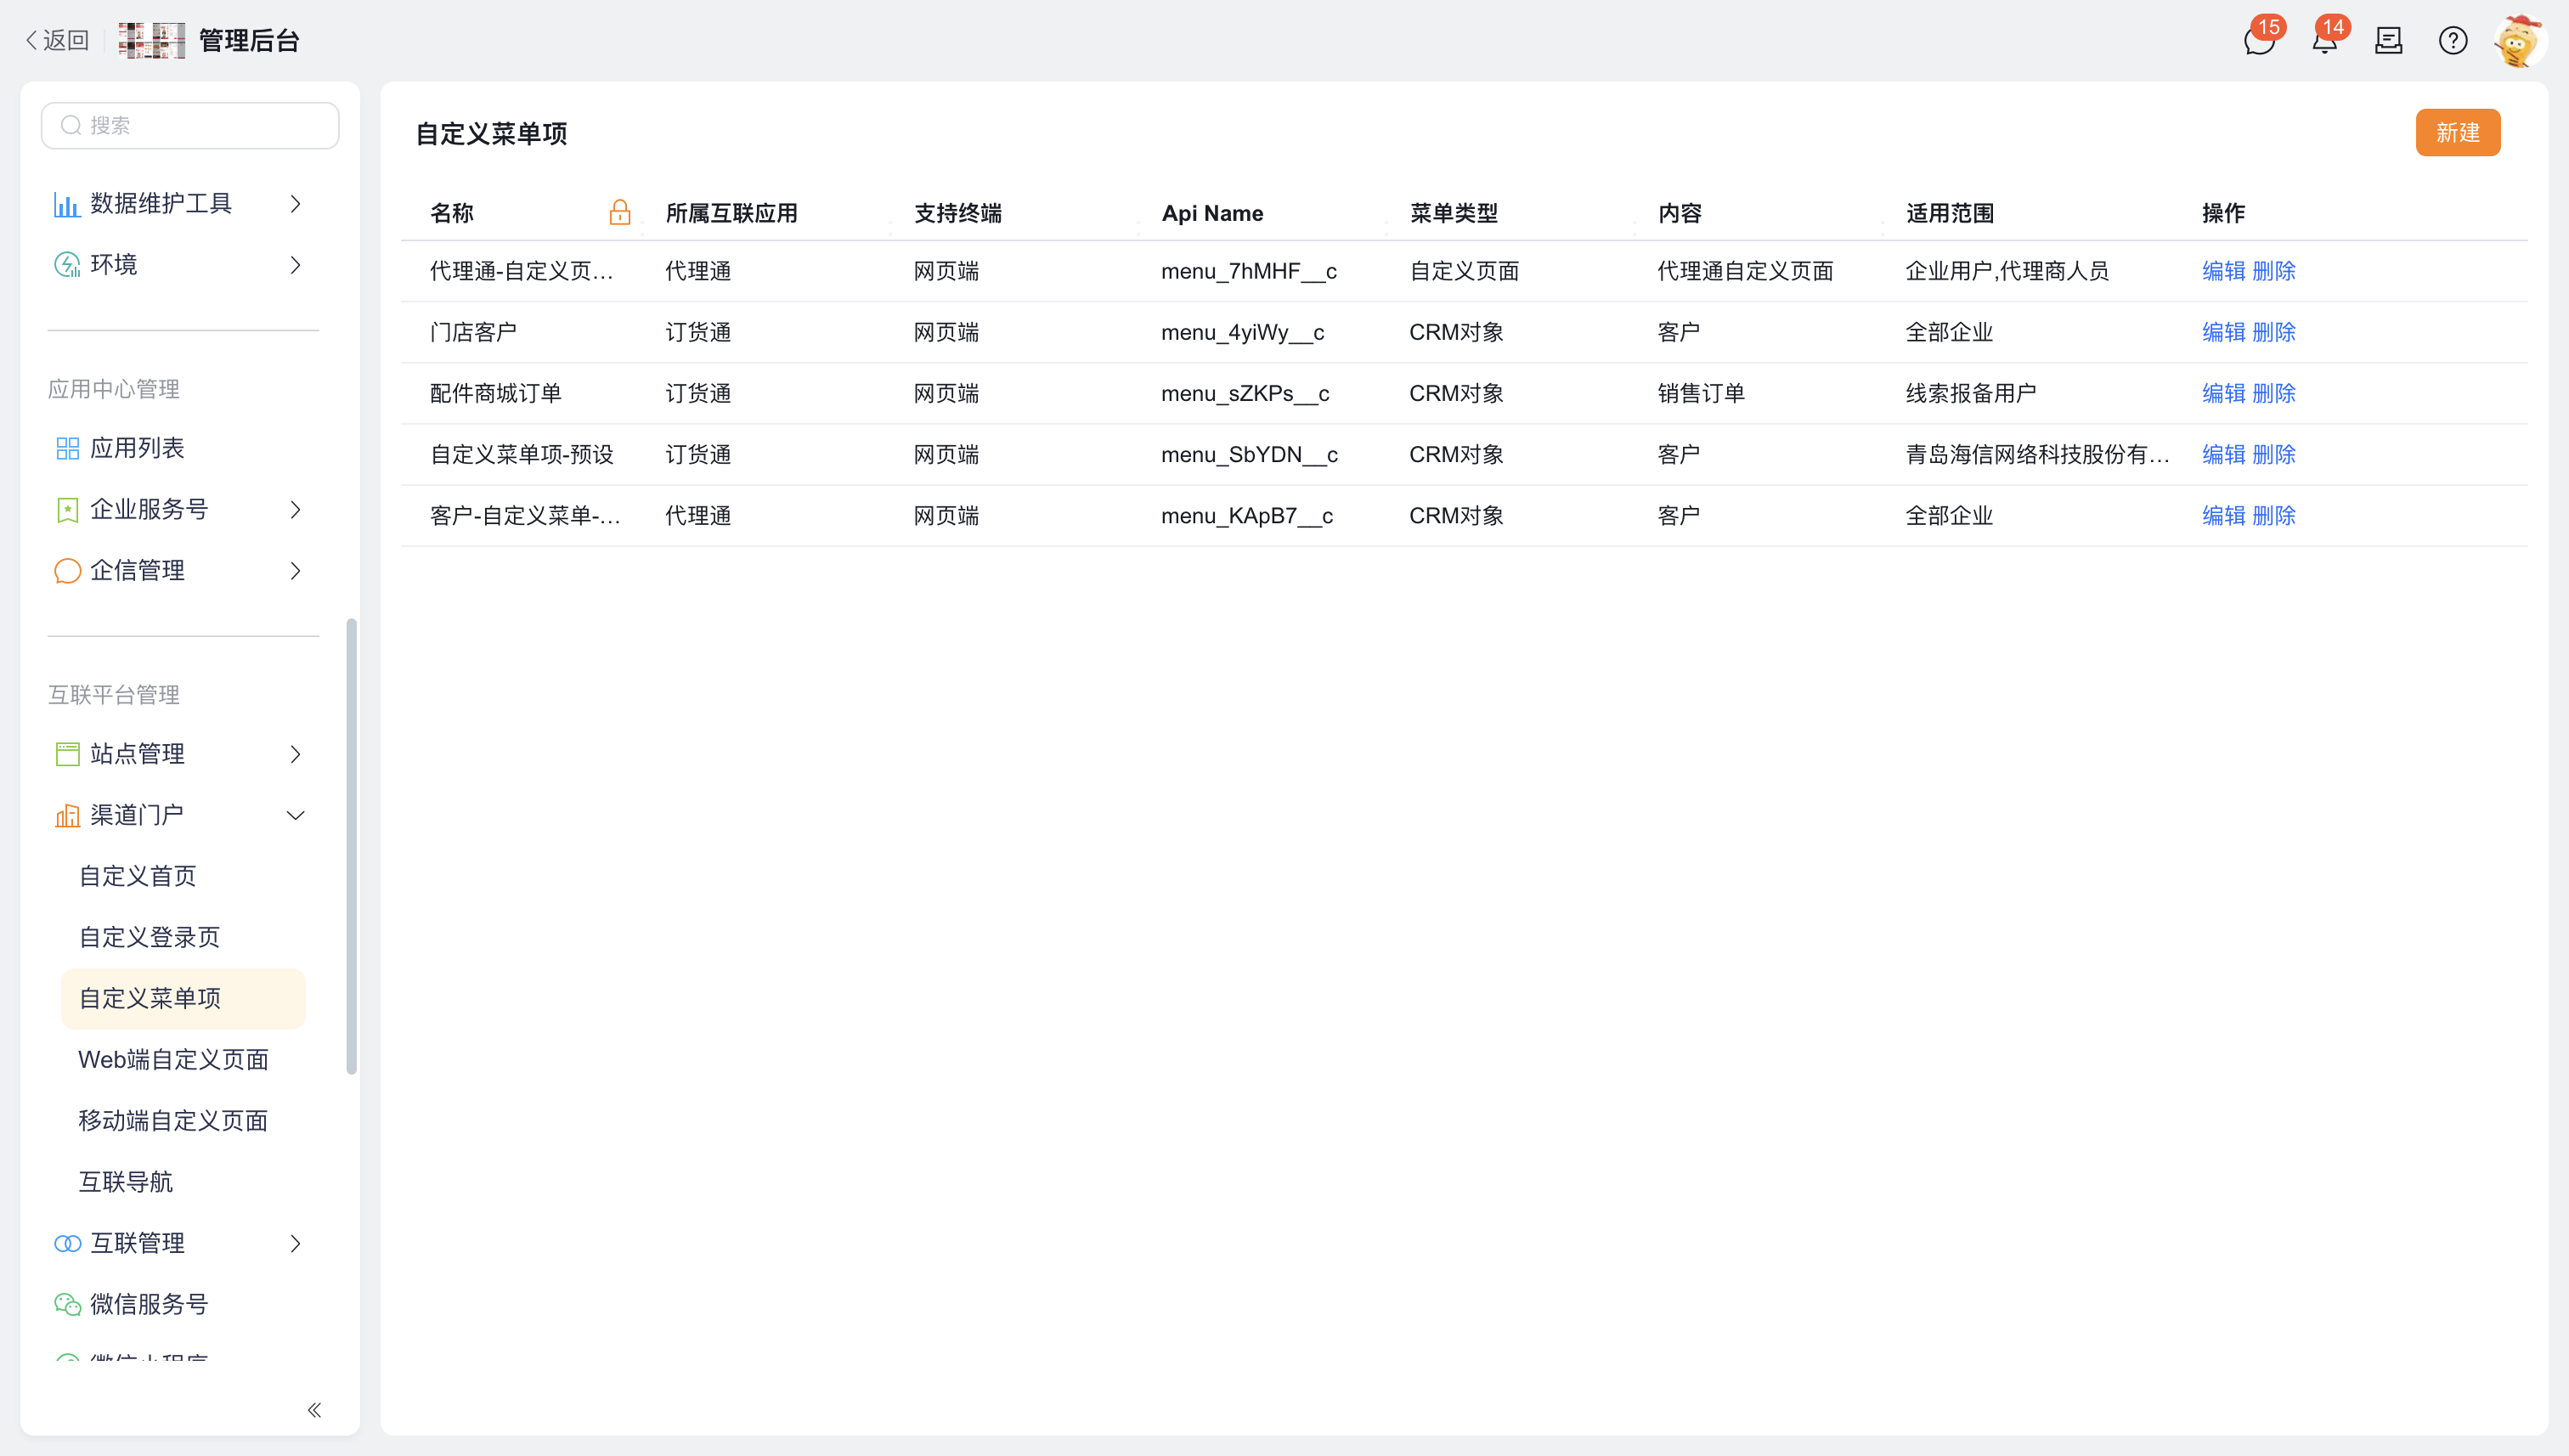The height and width of the screenshot is (1456, 2569).
Task: Click the 企业服务号 star badge icon
Action: pyautogui.click(x=67, y=510)
